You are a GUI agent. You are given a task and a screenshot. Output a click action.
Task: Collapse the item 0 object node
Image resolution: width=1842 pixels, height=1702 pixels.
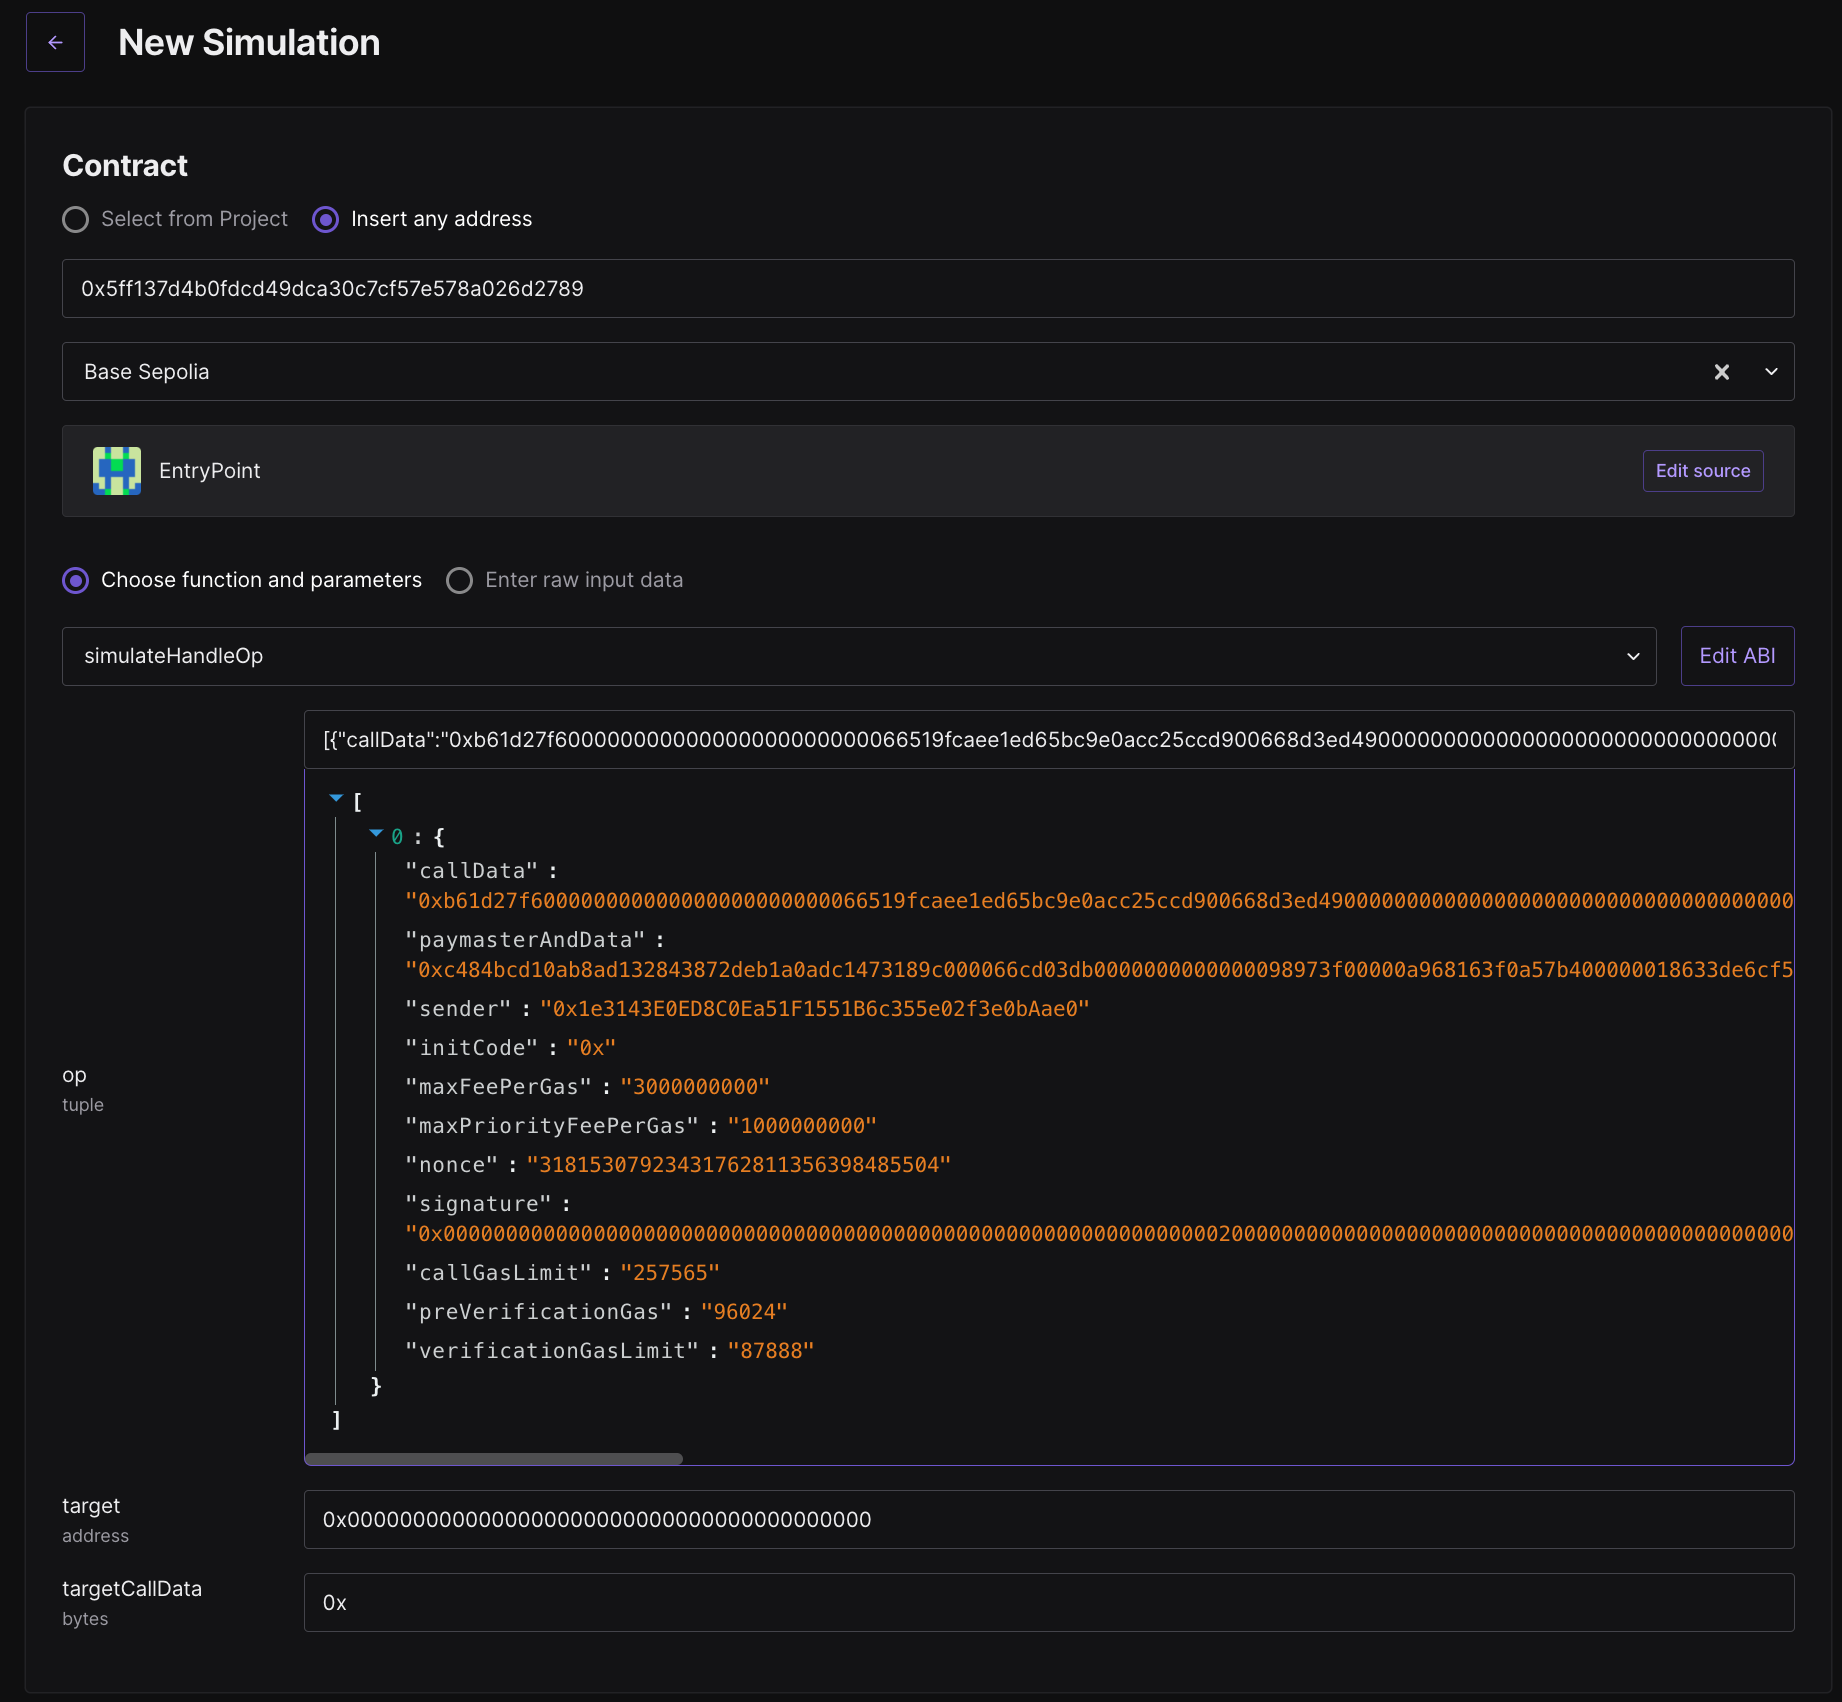(376, 833)
